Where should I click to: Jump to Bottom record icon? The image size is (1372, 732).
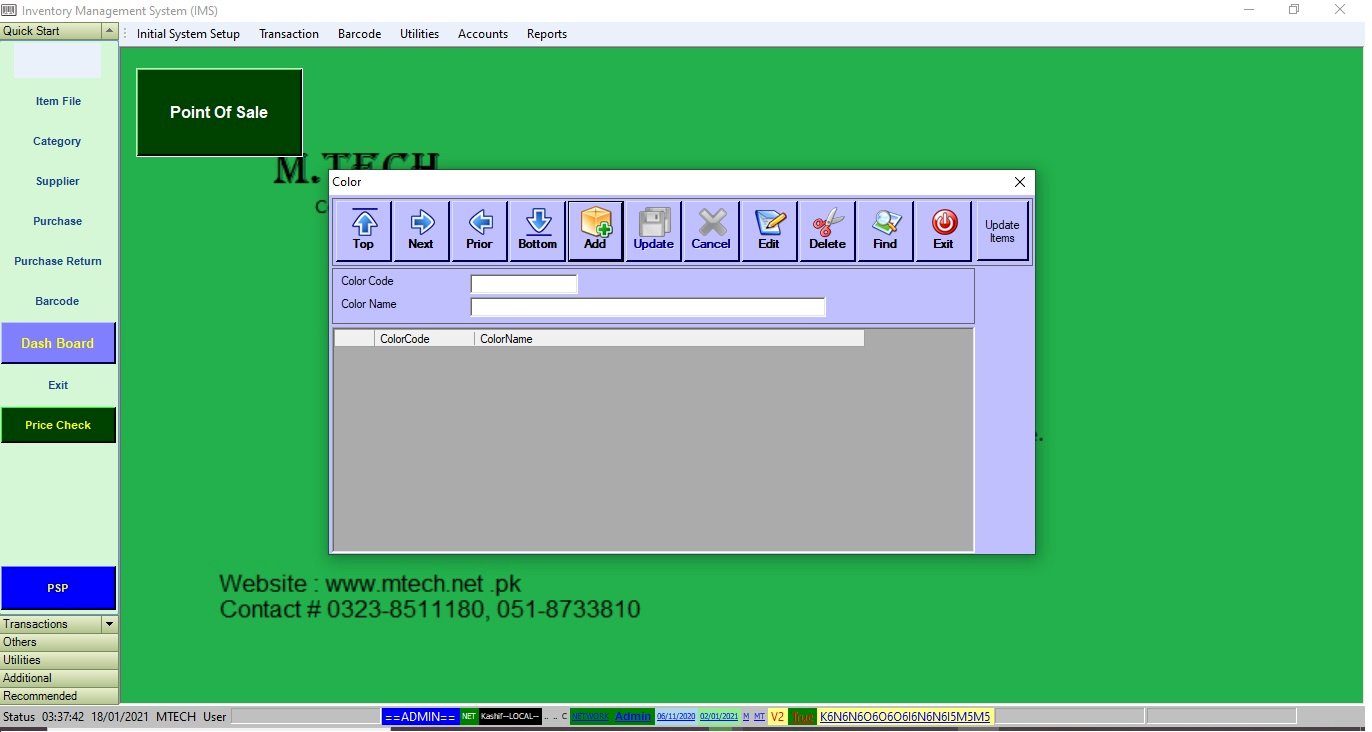(537, 223)
